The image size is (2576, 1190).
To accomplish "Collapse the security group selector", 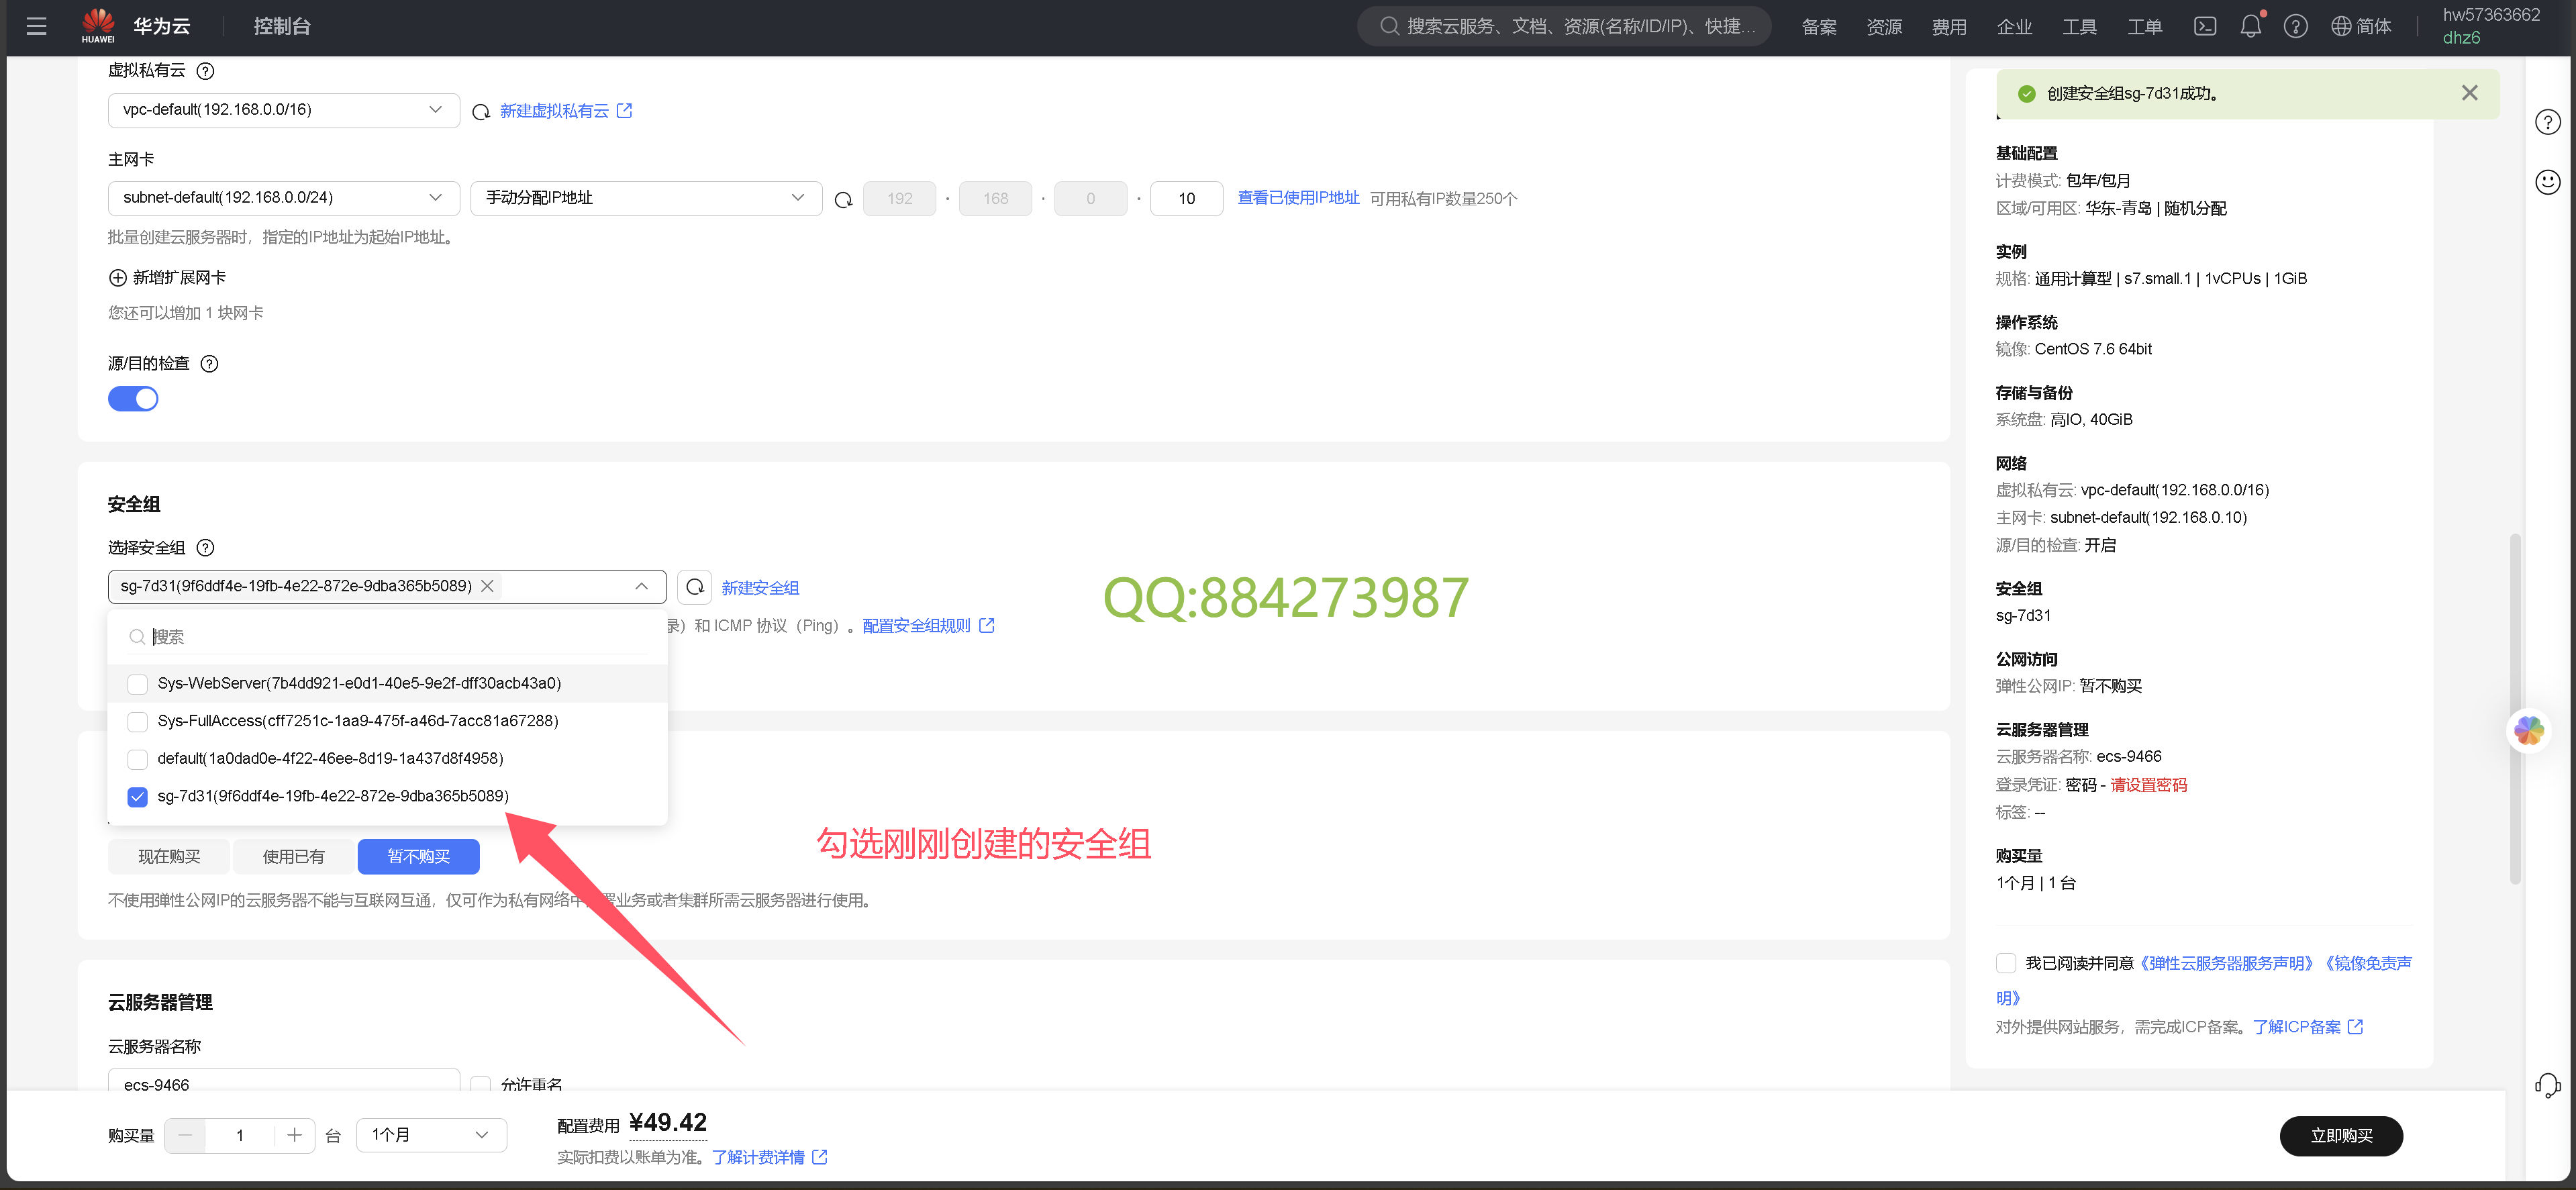I will pyautogui.click(x=641, y=587).
